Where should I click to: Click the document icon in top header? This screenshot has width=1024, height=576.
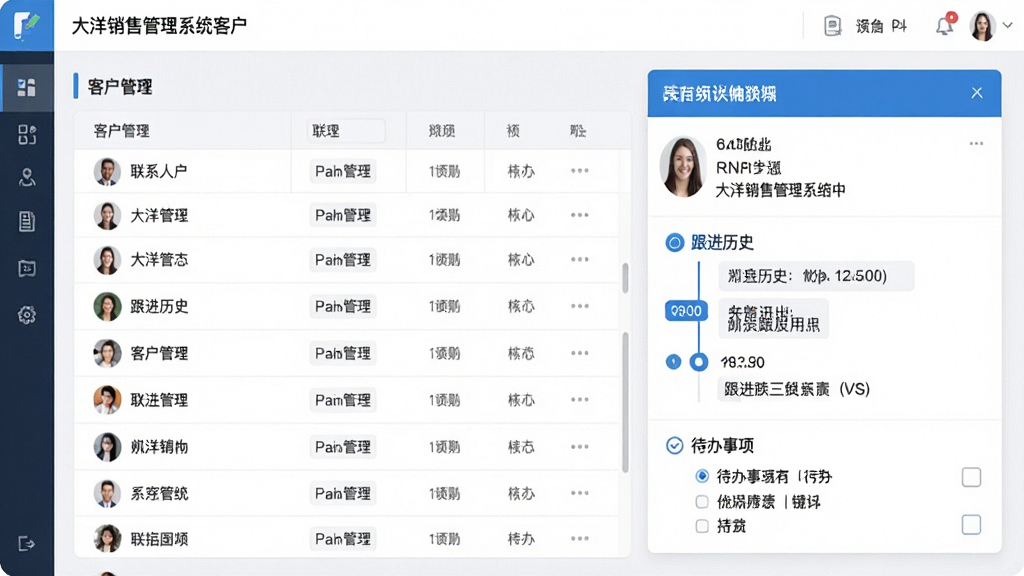click(x=833, y=26)
